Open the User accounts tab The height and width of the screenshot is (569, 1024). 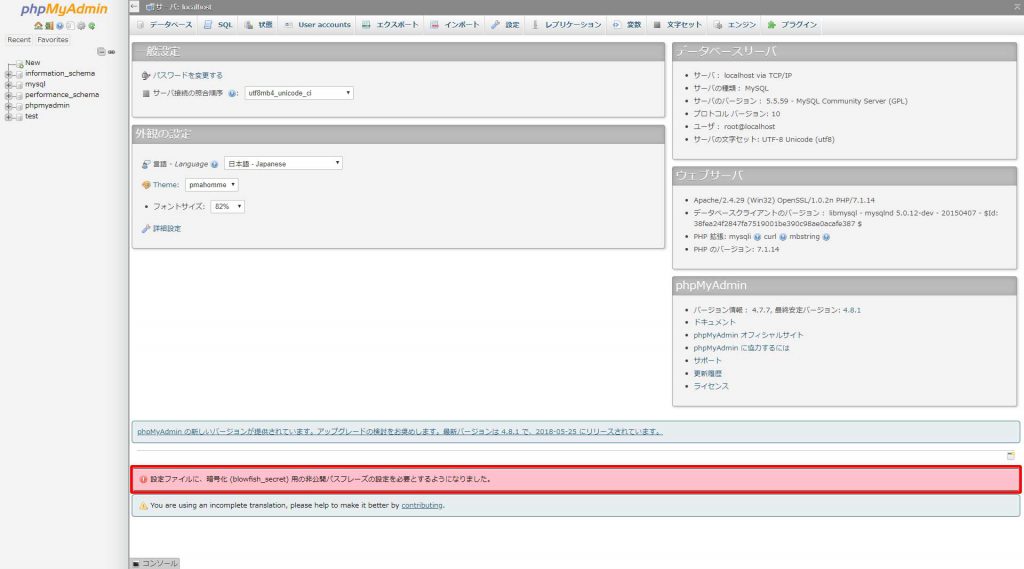click(318, 25)
